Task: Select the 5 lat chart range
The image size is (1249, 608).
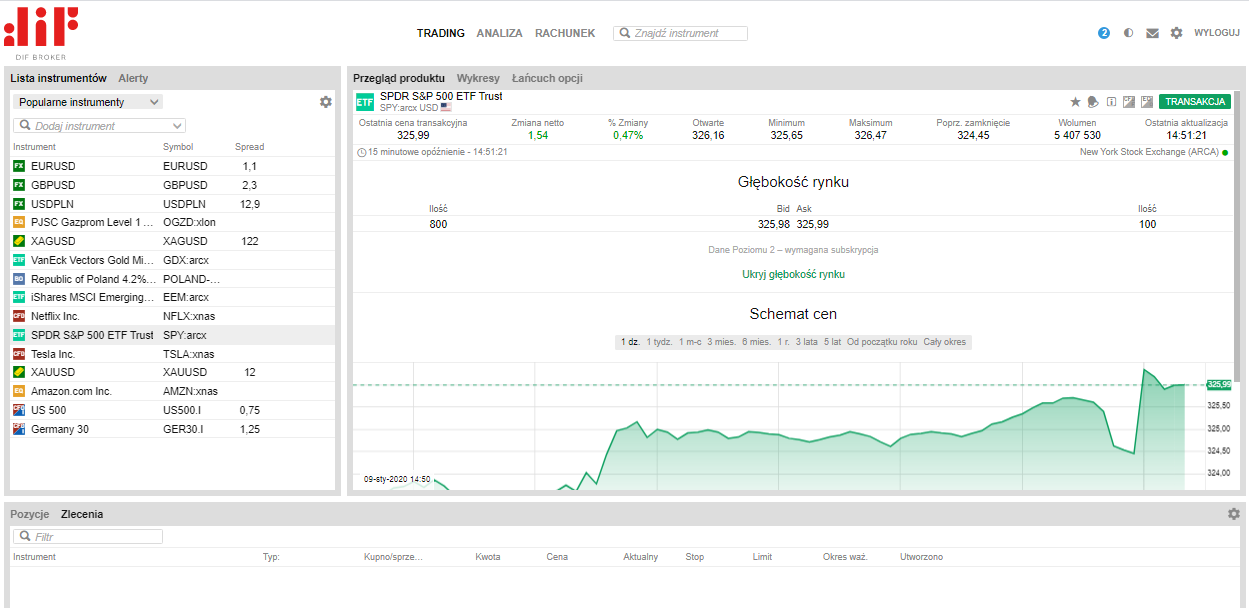Action: tap(832, 342)
